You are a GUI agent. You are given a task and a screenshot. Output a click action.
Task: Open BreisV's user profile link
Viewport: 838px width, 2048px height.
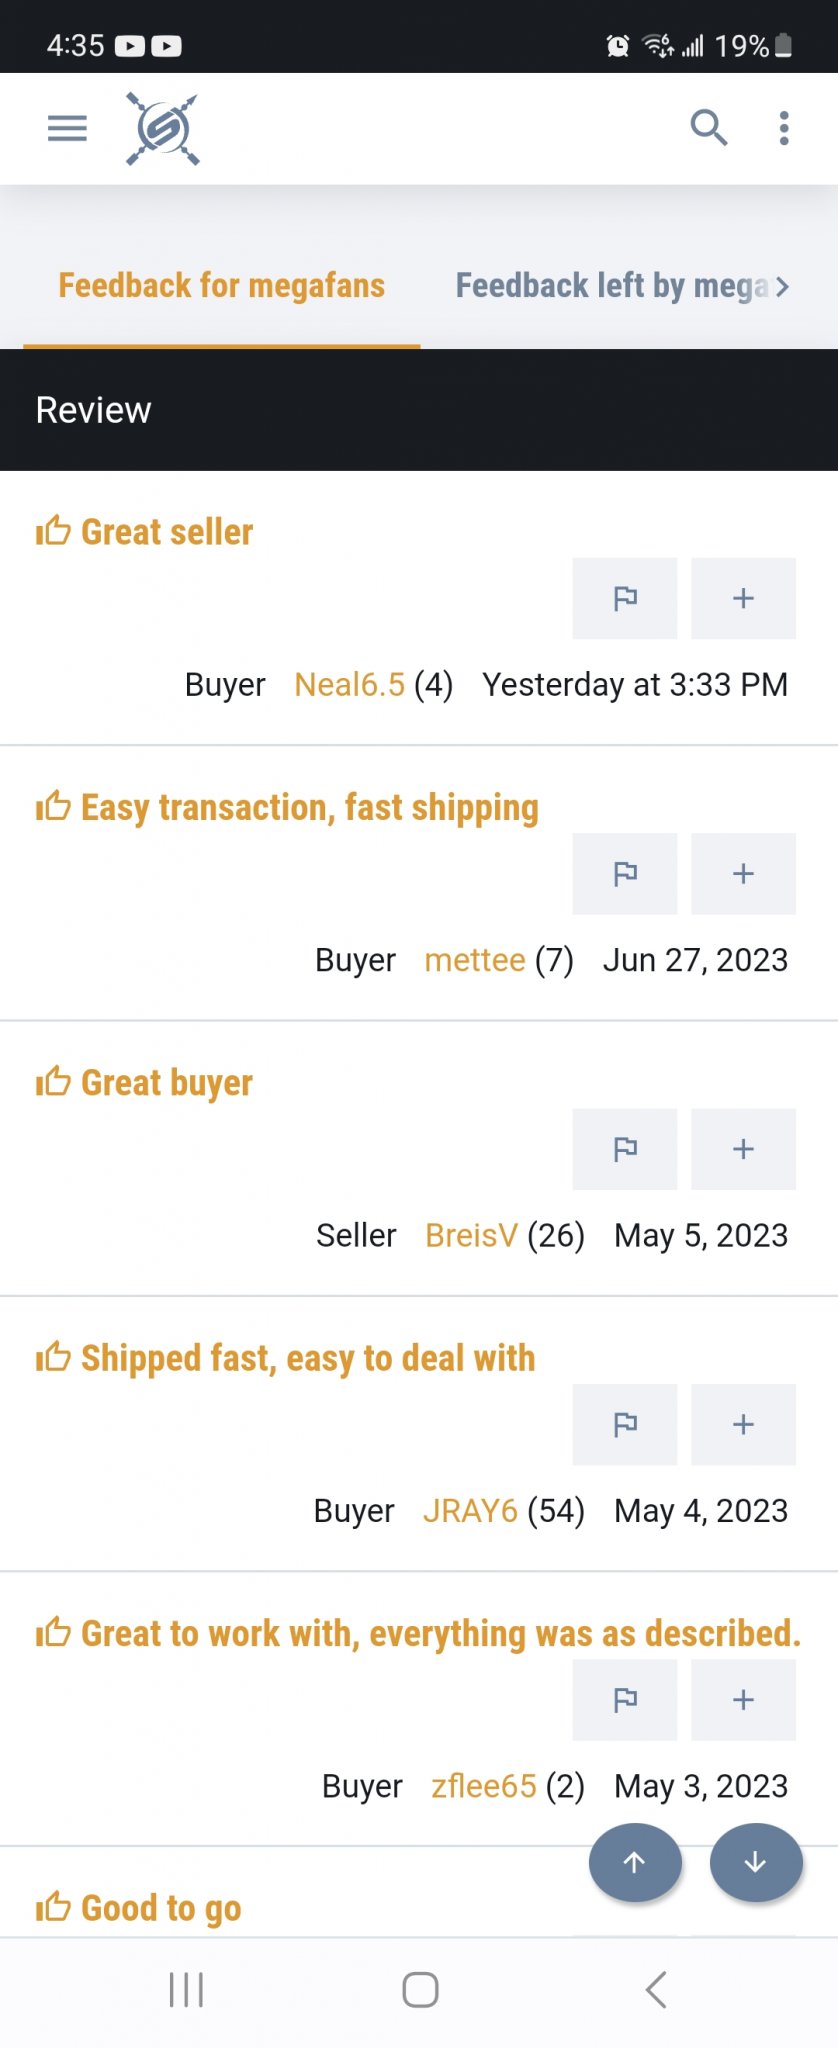pos(471,1236)
